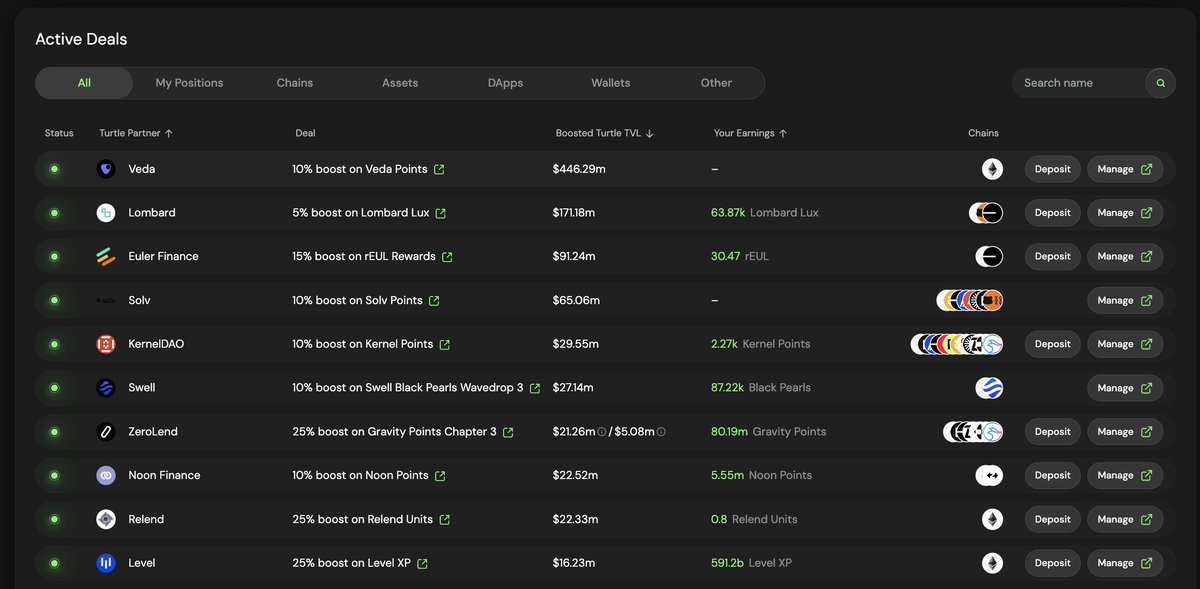Click Deposit for Euler Finance
Screen dimensions: 1200x589
click(x=1052, y=257)
